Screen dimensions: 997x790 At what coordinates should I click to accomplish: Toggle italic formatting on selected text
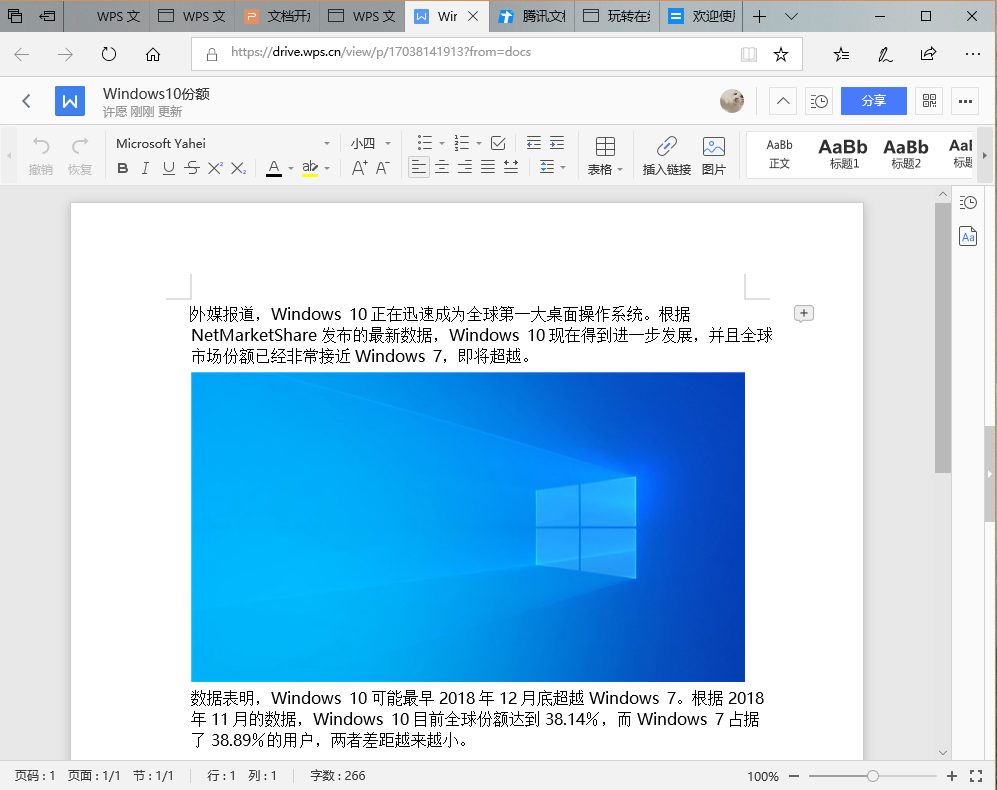point(145,169)
